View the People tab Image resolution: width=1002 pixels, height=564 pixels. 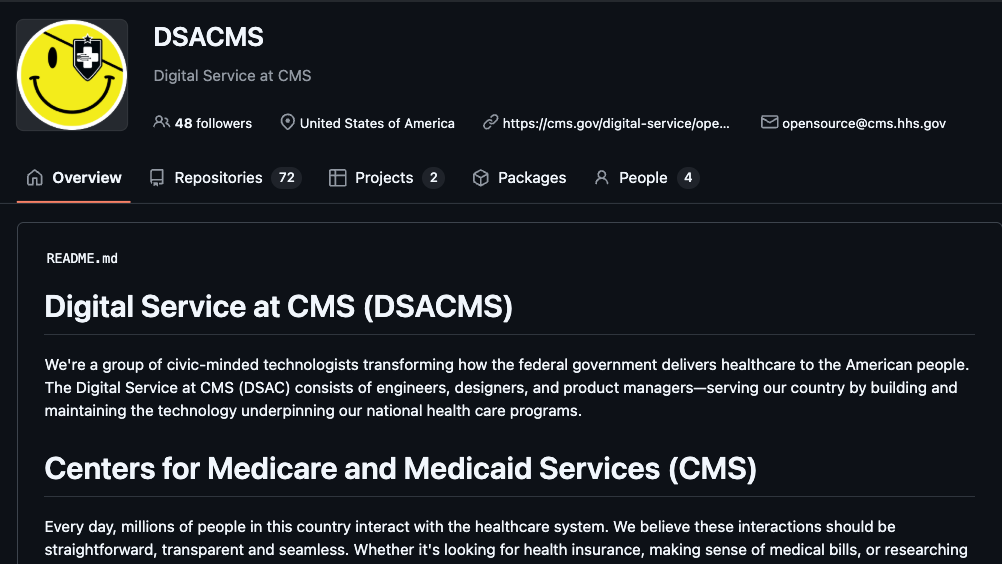pyautogui.click(x=643, y=178)
